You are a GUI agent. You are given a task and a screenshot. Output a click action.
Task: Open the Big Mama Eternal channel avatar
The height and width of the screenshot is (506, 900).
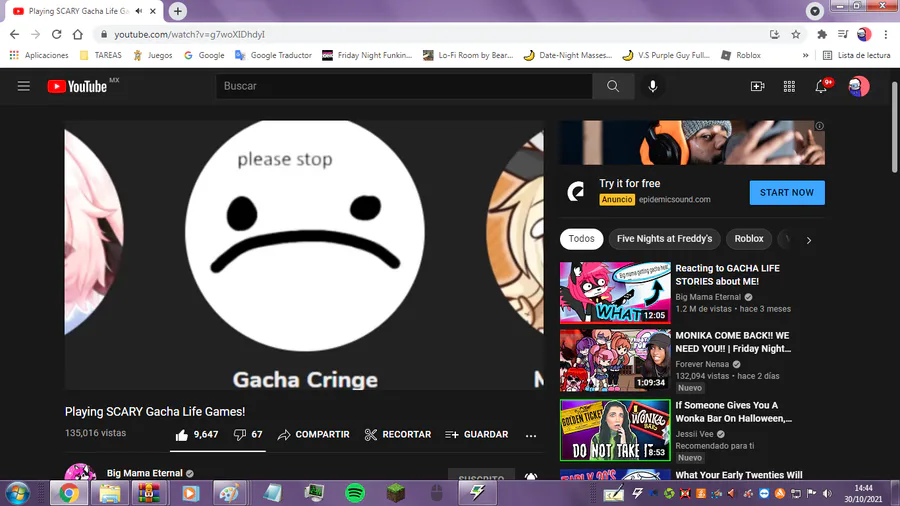tap(80, 472)
